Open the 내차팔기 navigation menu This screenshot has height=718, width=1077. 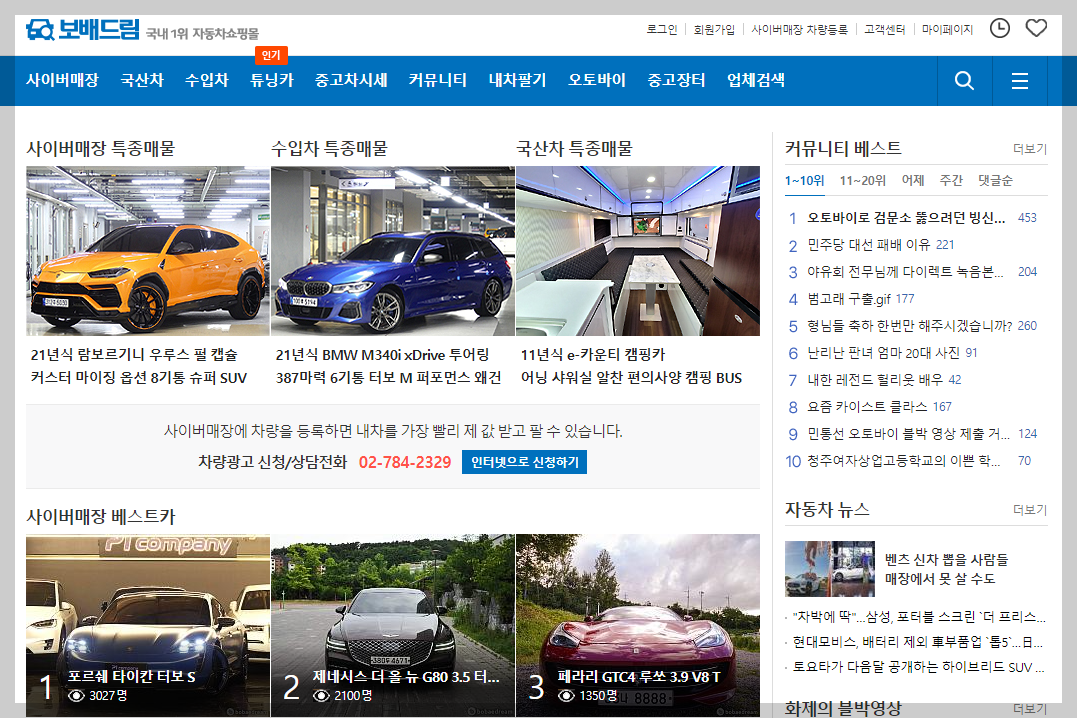tap(516, 80)
